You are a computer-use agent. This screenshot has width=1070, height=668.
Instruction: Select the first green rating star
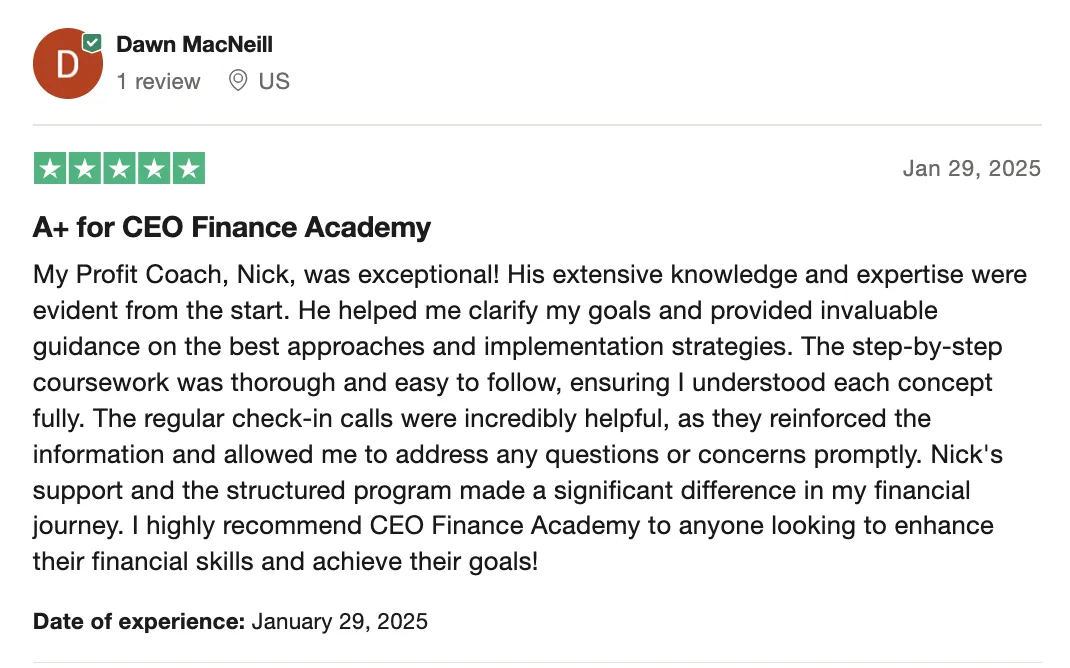[50, 169]
